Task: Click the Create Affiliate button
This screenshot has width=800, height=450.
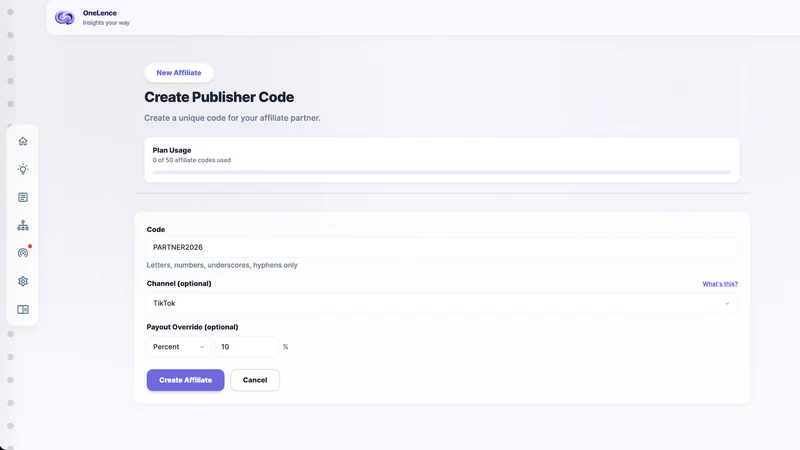Action: [185, 380]
